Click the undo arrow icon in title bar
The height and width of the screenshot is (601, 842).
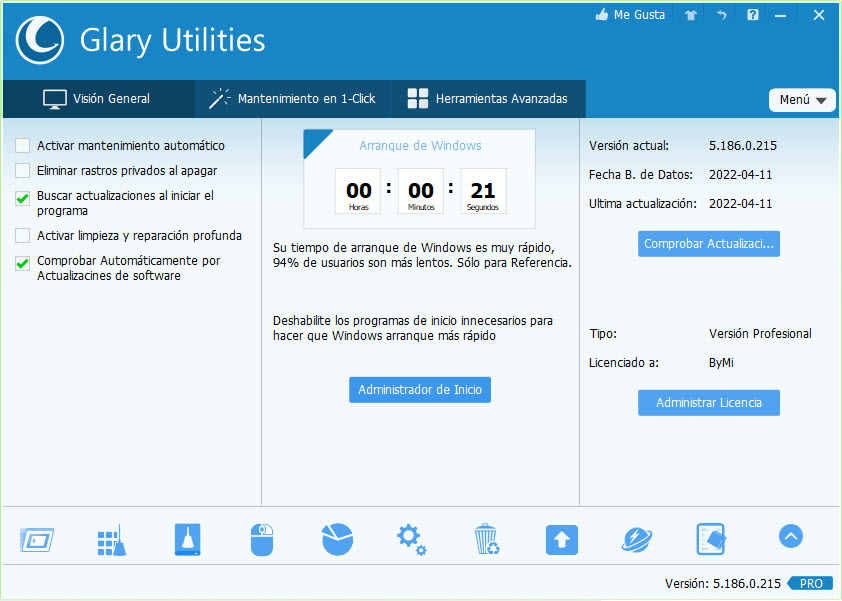click(721, 15)
